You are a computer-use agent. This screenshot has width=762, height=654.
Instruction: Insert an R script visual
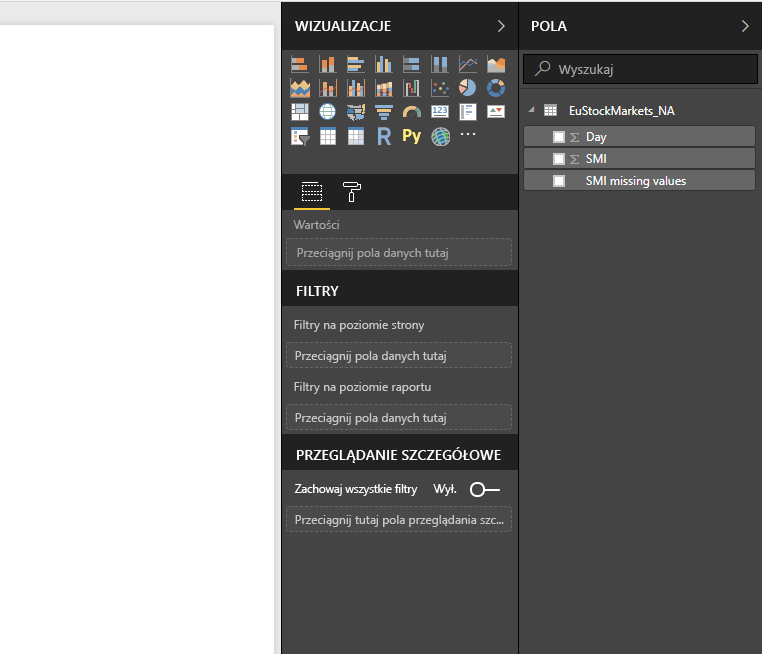coord(383,137)
